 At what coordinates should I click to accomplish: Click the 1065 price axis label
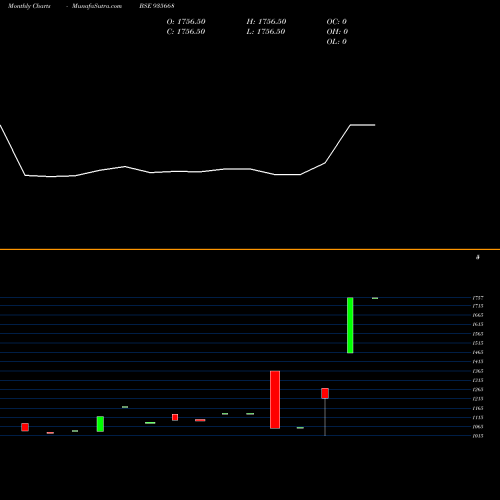click(x=478, y=427)
